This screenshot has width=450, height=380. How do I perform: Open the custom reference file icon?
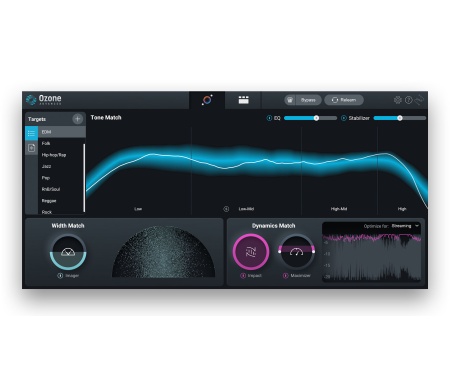point(31,148)
